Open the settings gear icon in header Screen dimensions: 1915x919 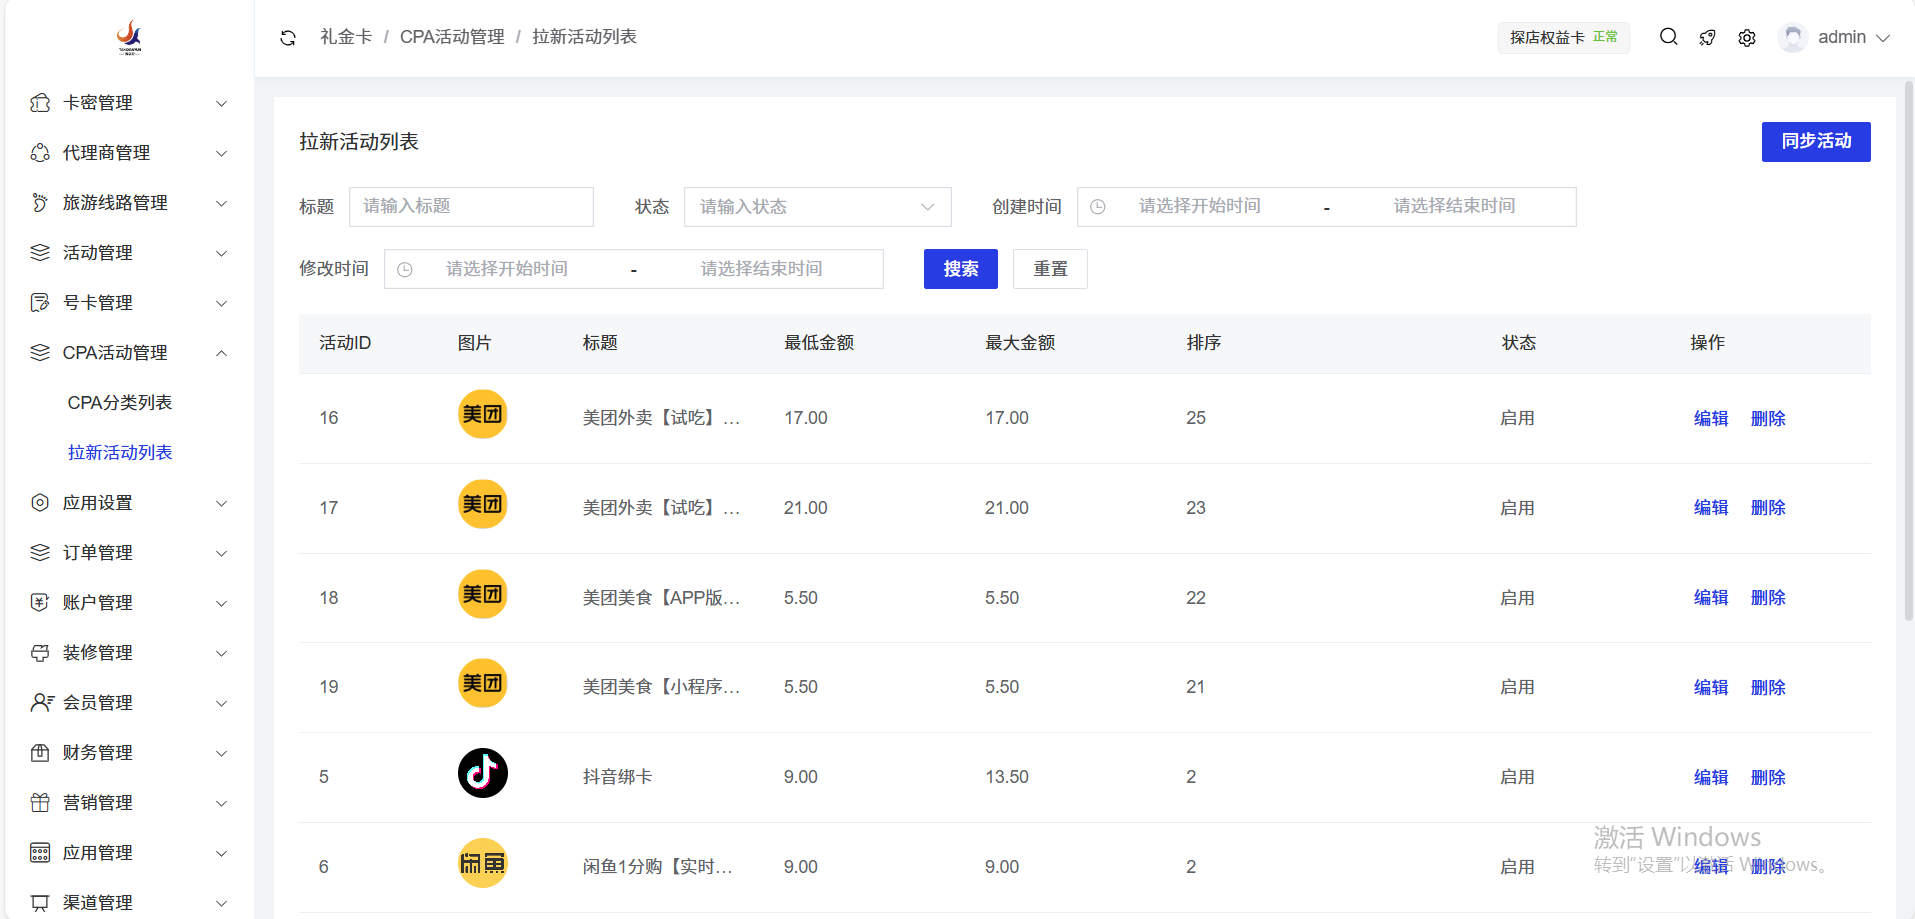[x=1746, y=38]
